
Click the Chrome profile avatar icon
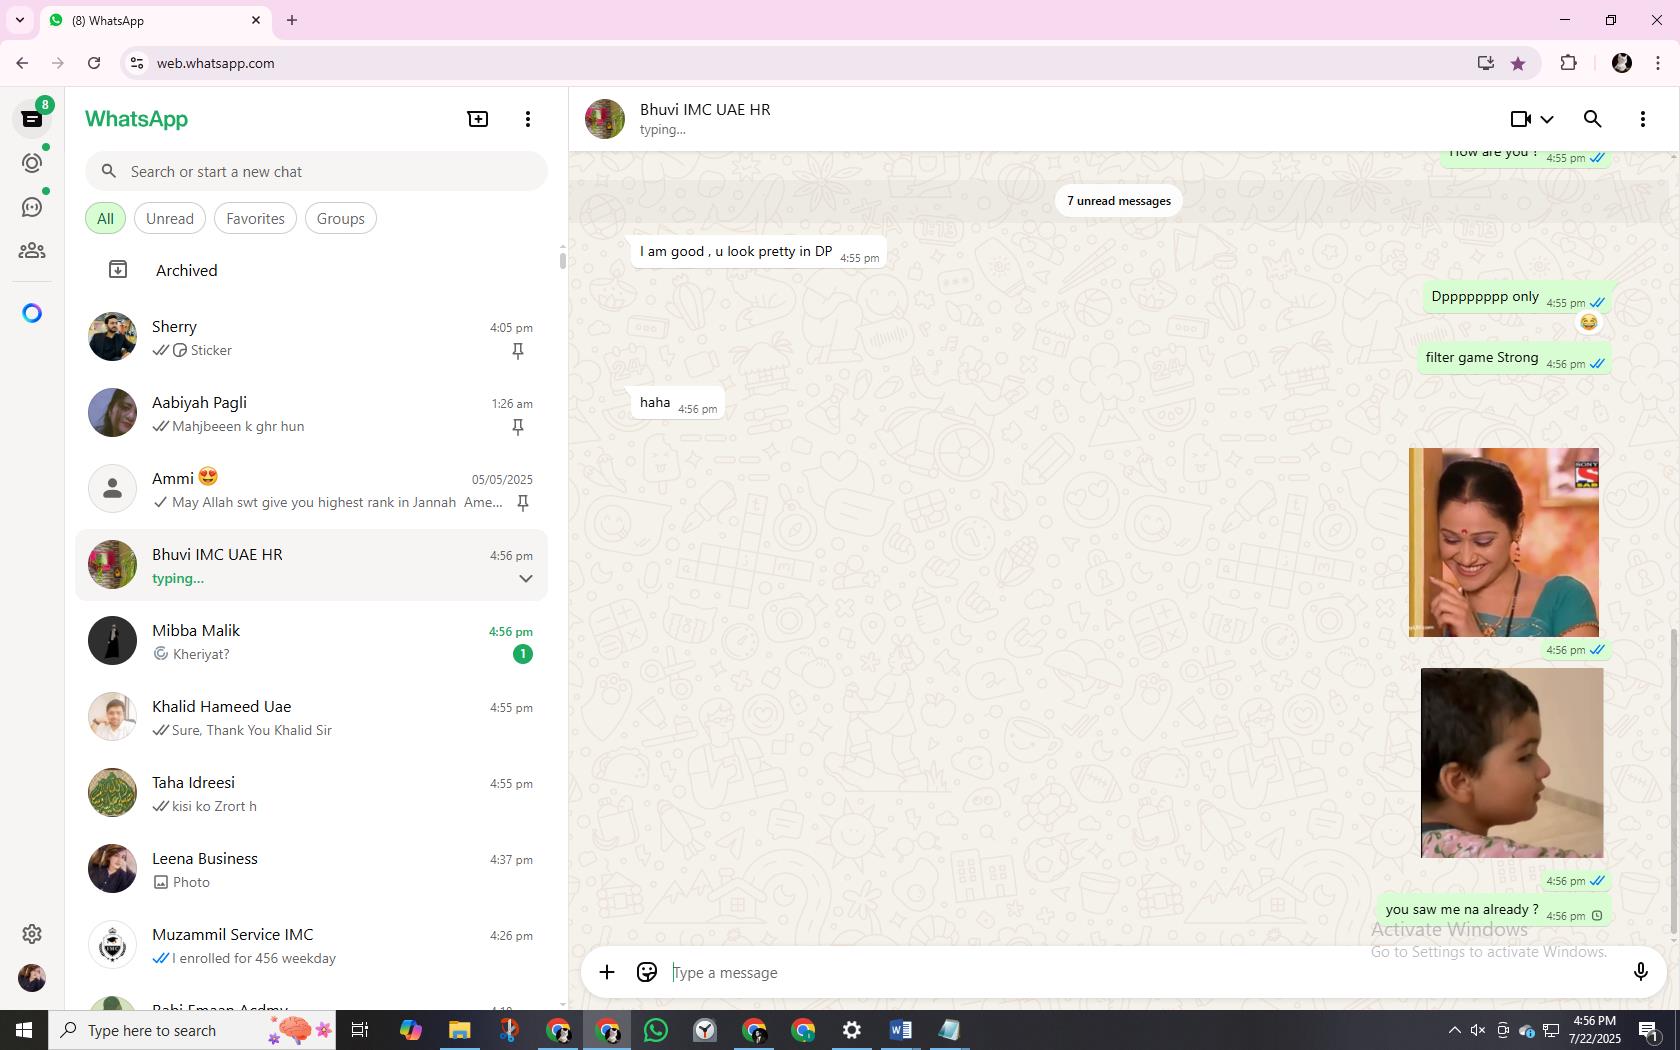[1622, 63]
